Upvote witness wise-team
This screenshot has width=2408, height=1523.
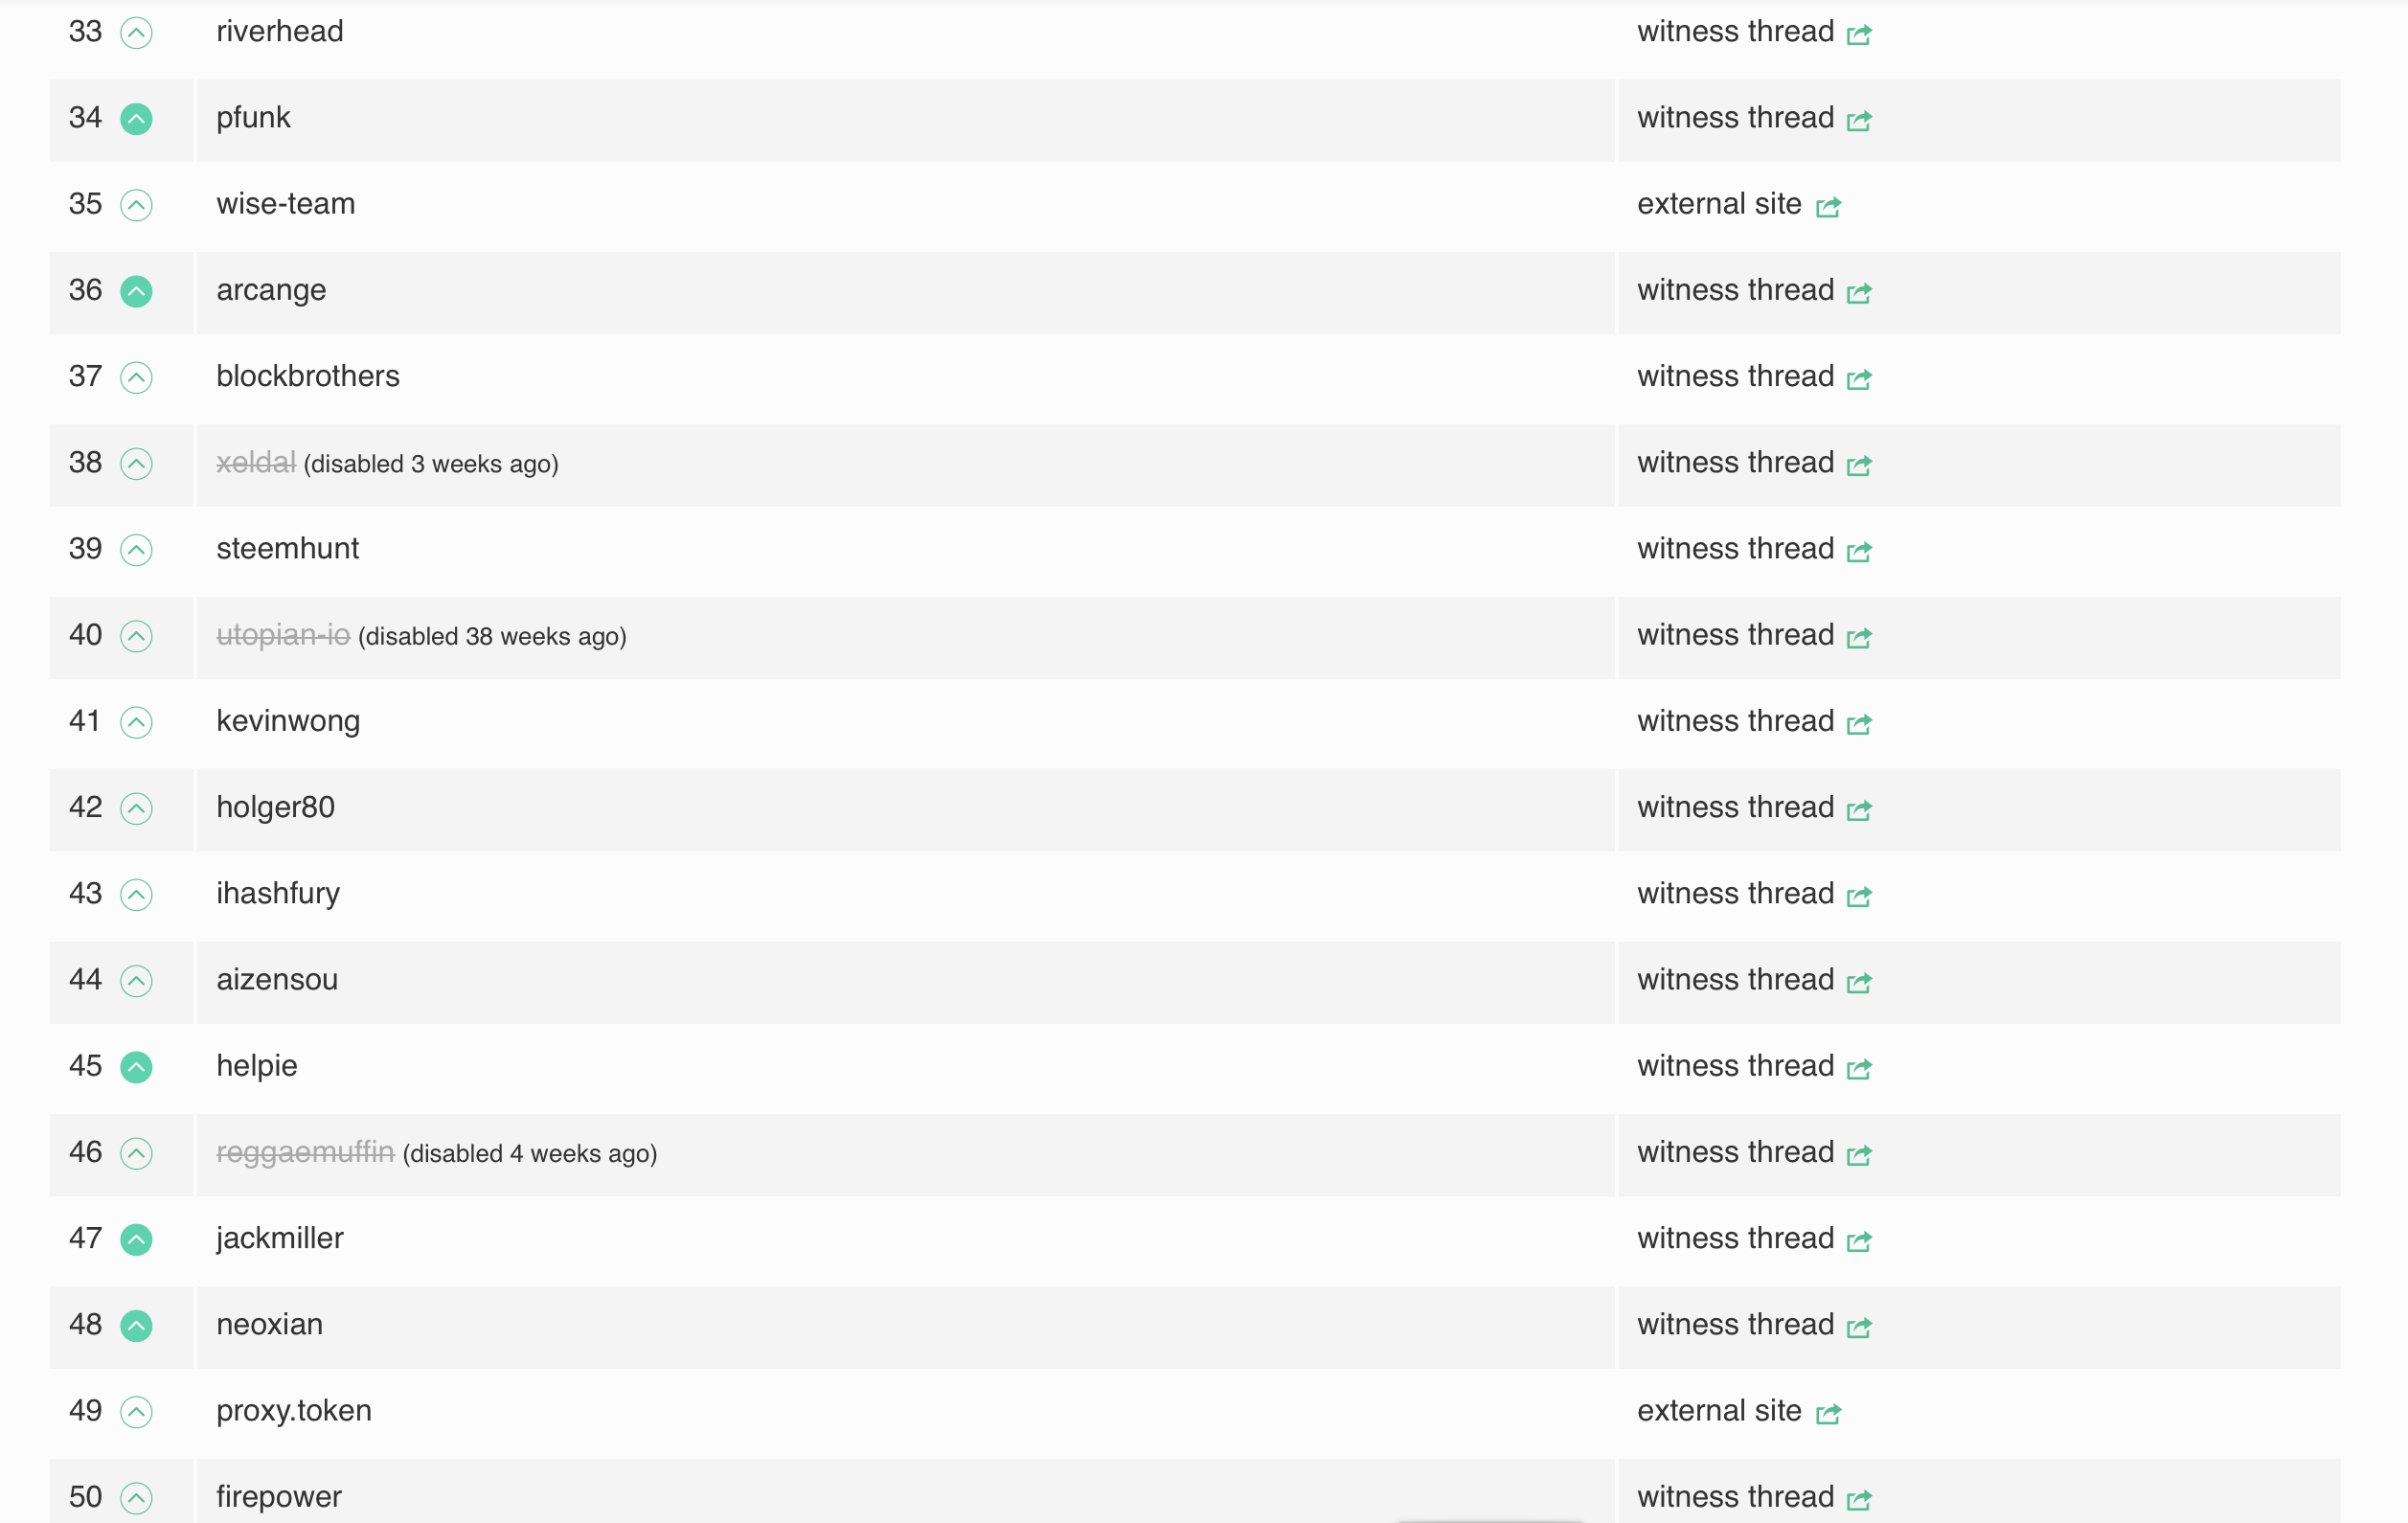[136, 205]
